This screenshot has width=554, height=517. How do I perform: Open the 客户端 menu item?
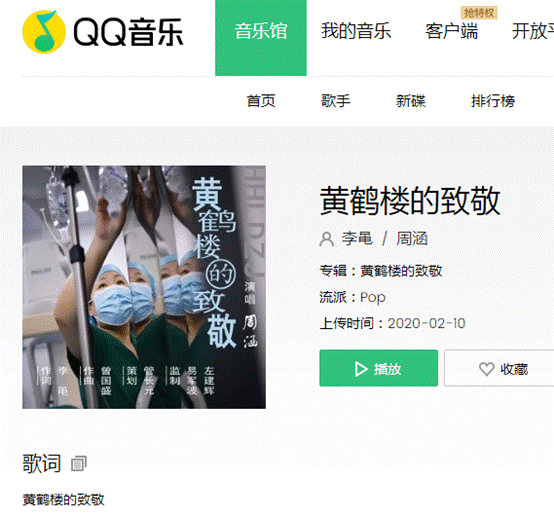coord(451,31)
